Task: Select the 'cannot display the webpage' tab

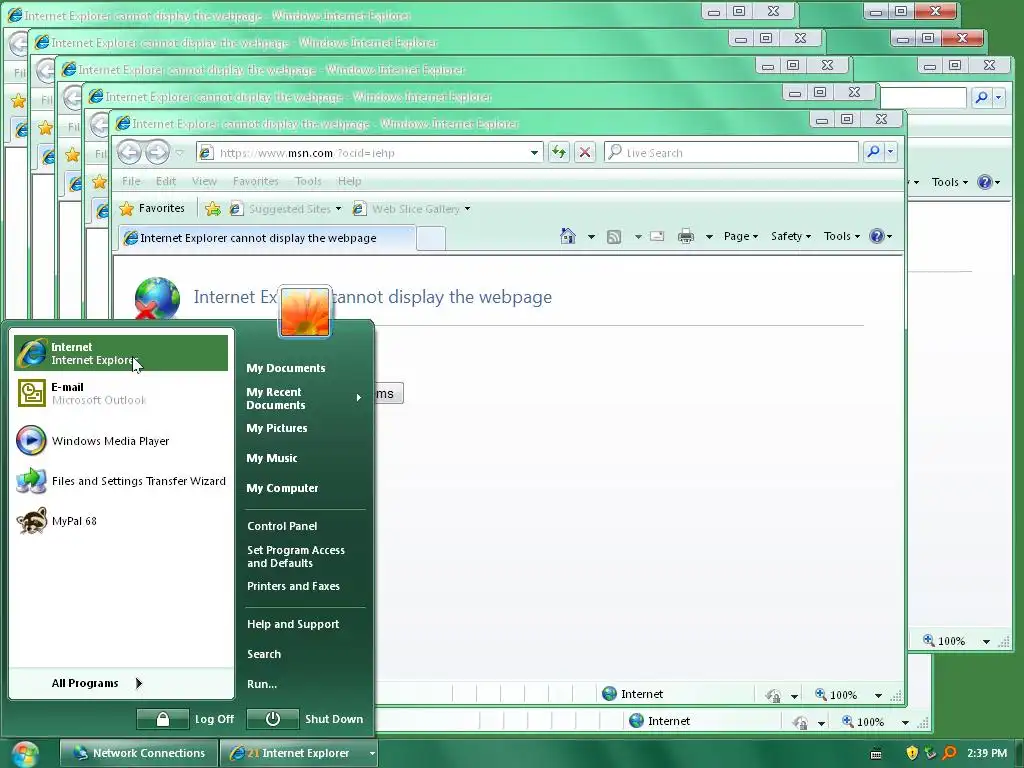Action: [266, 238]
